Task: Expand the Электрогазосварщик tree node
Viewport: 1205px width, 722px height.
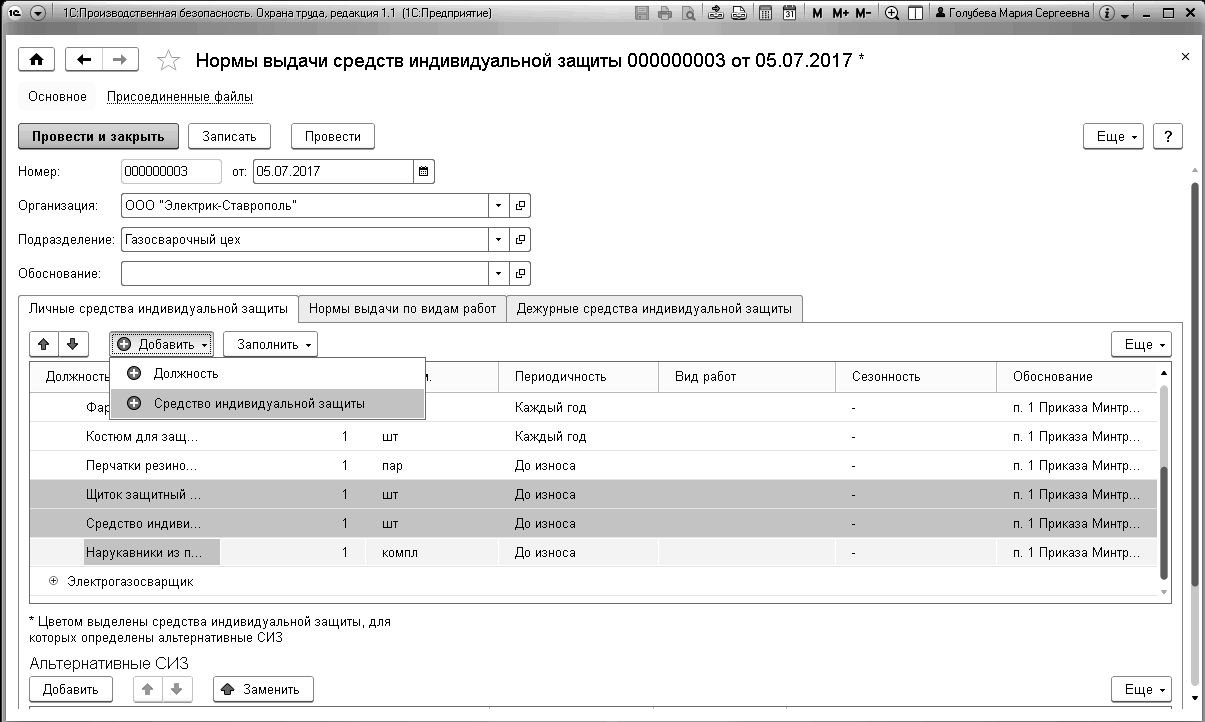Action: coord(54,581)
